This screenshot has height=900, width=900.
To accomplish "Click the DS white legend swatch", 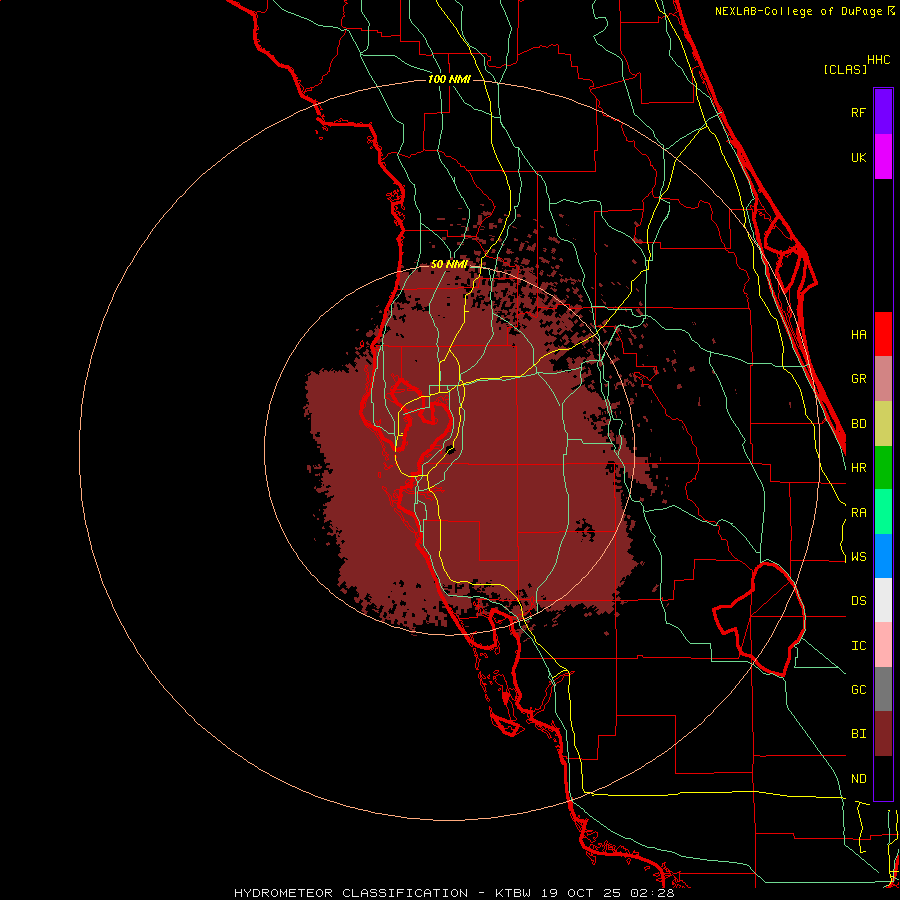I will click(883, 600).
